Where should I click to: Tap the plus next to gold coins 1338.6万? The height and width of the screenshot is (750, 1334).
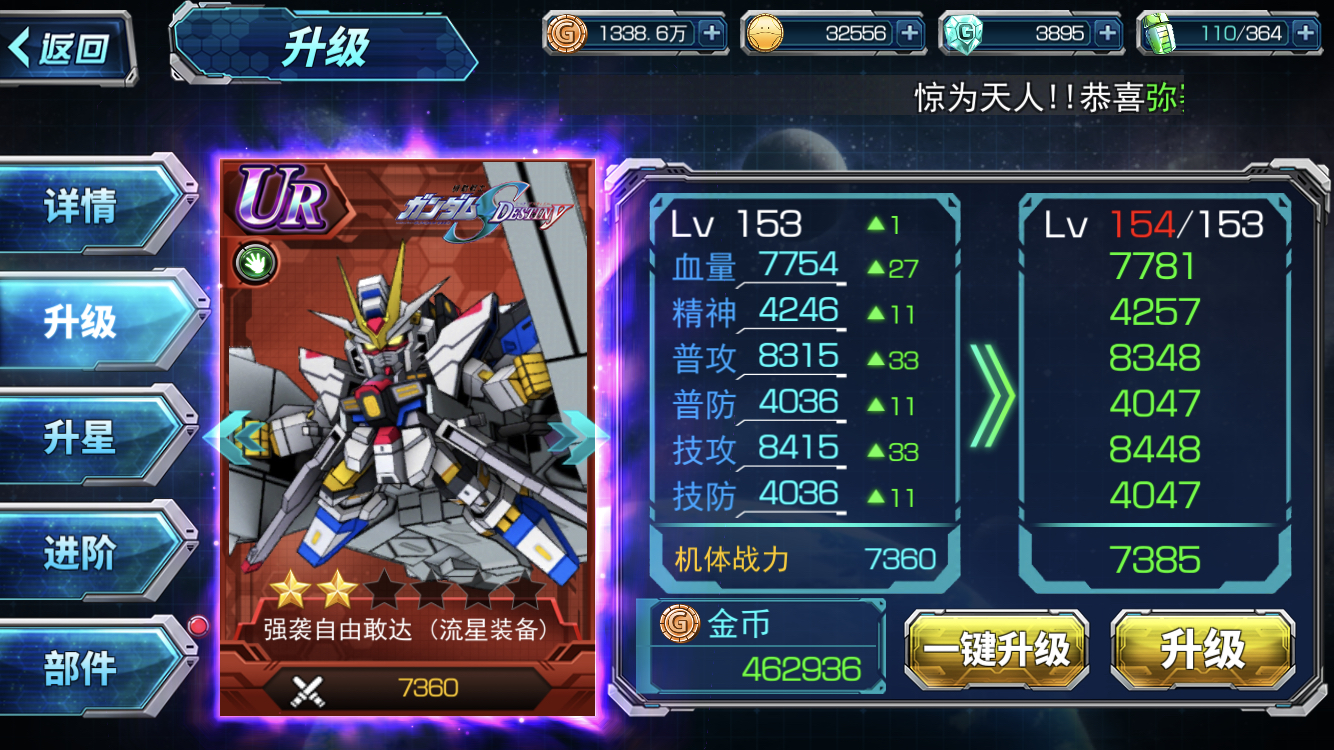(711, 33)
